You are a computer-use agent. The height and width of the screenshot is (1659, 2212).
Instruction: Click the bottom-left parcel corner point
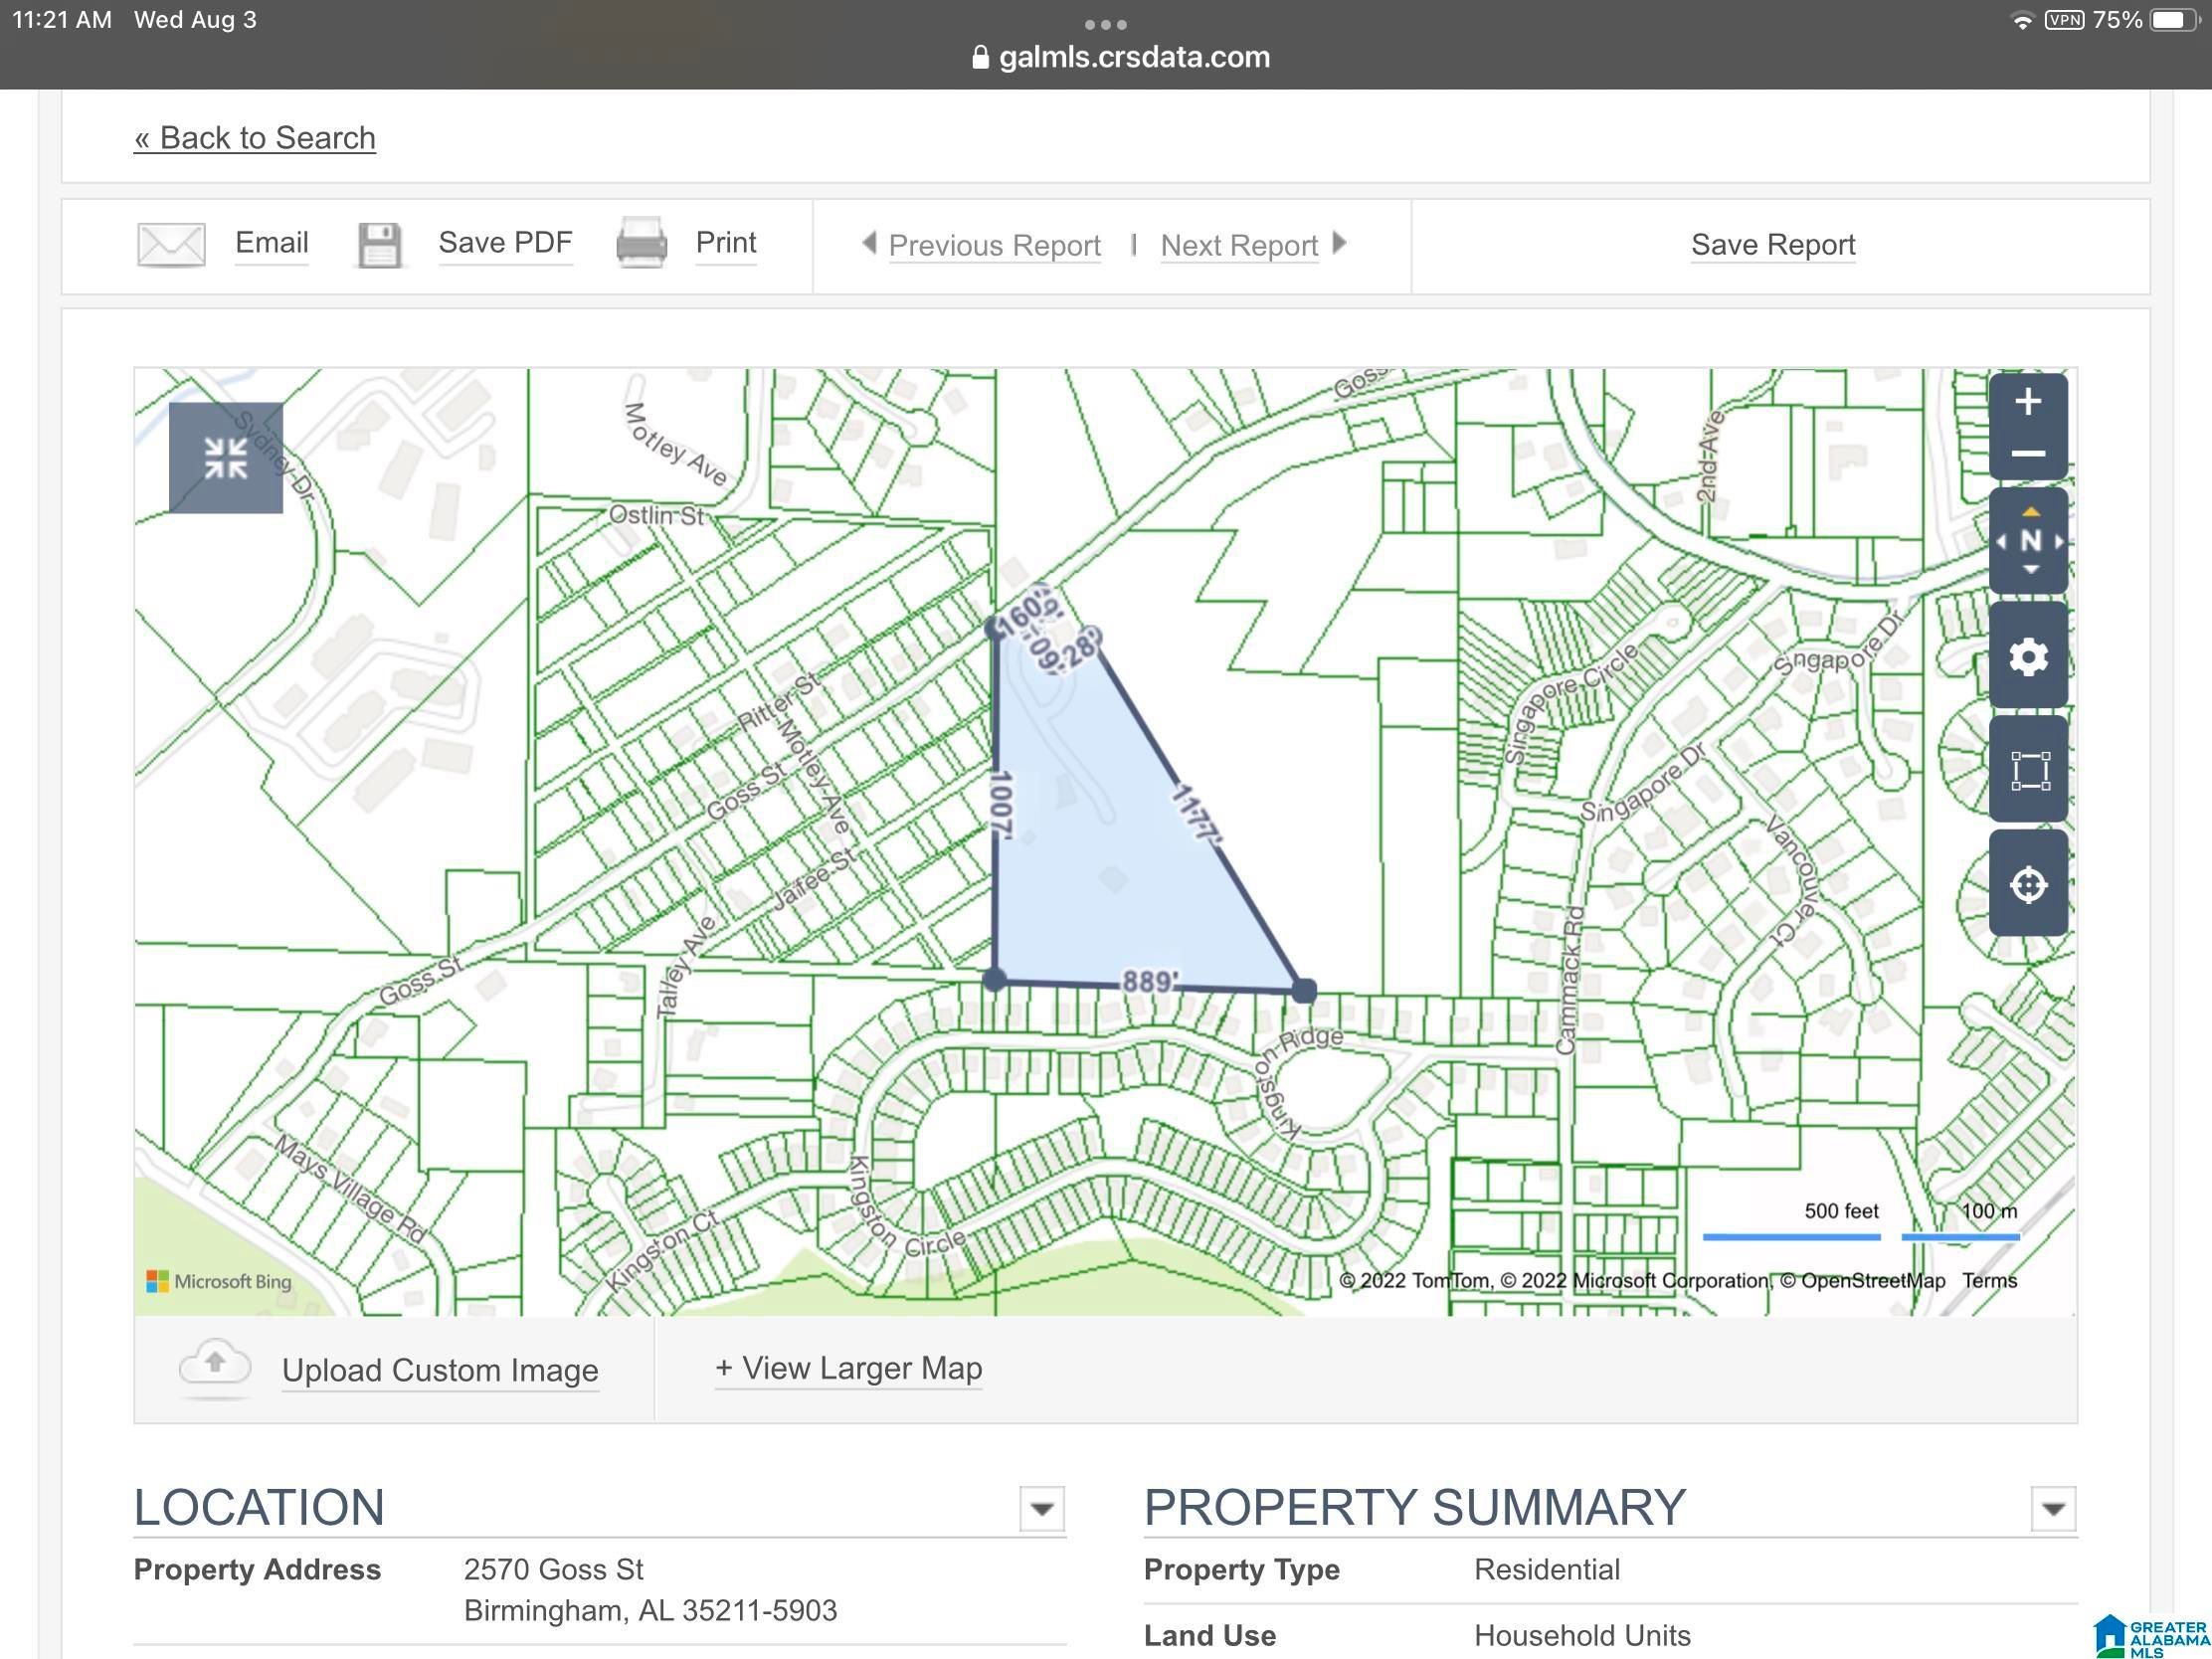pos(994,980)
